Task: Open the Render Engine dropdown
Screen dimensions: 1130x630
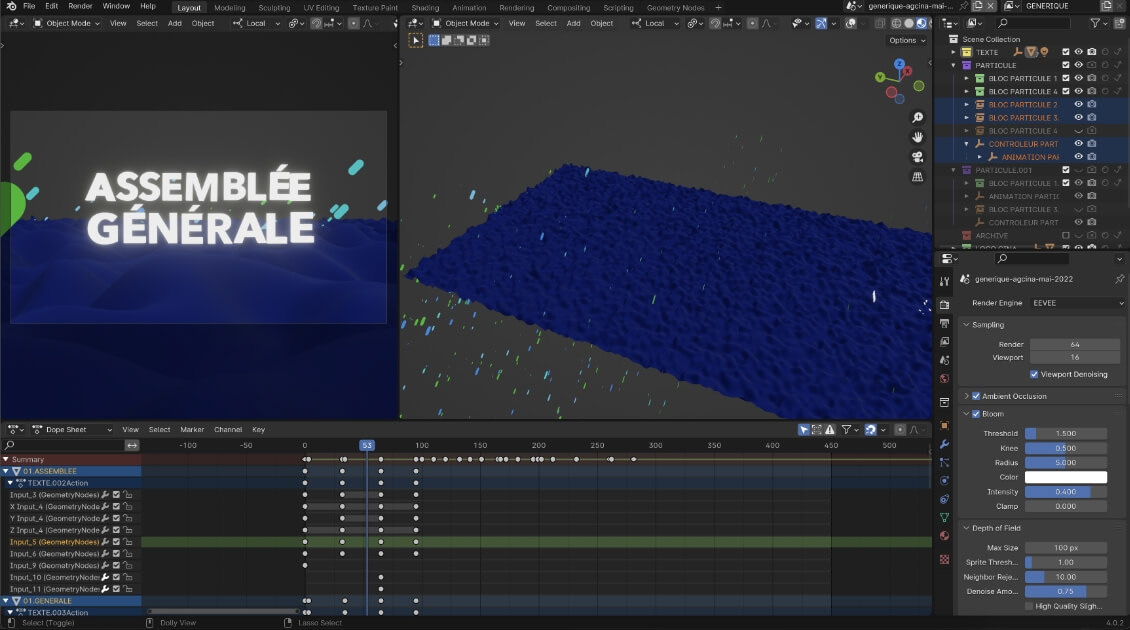Action: point(1077,303)
